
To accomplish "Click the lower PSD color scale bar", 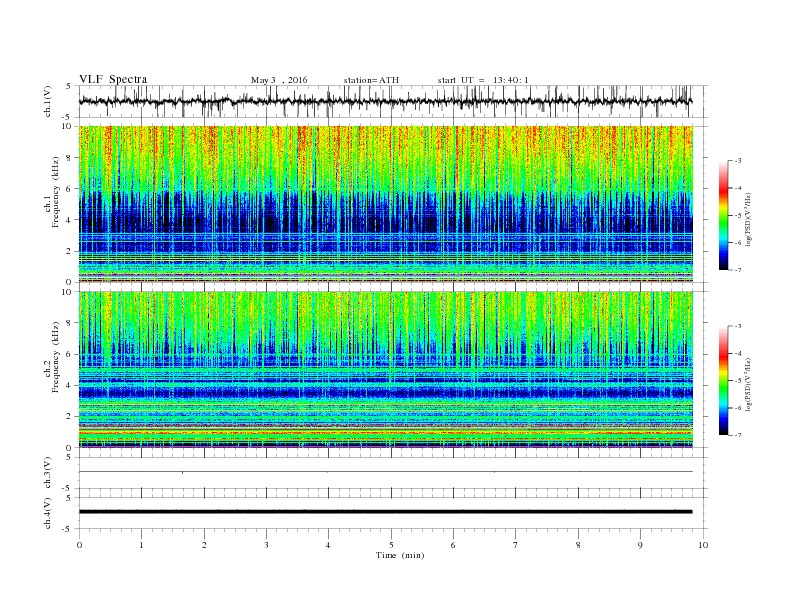I will coord(723,381).
